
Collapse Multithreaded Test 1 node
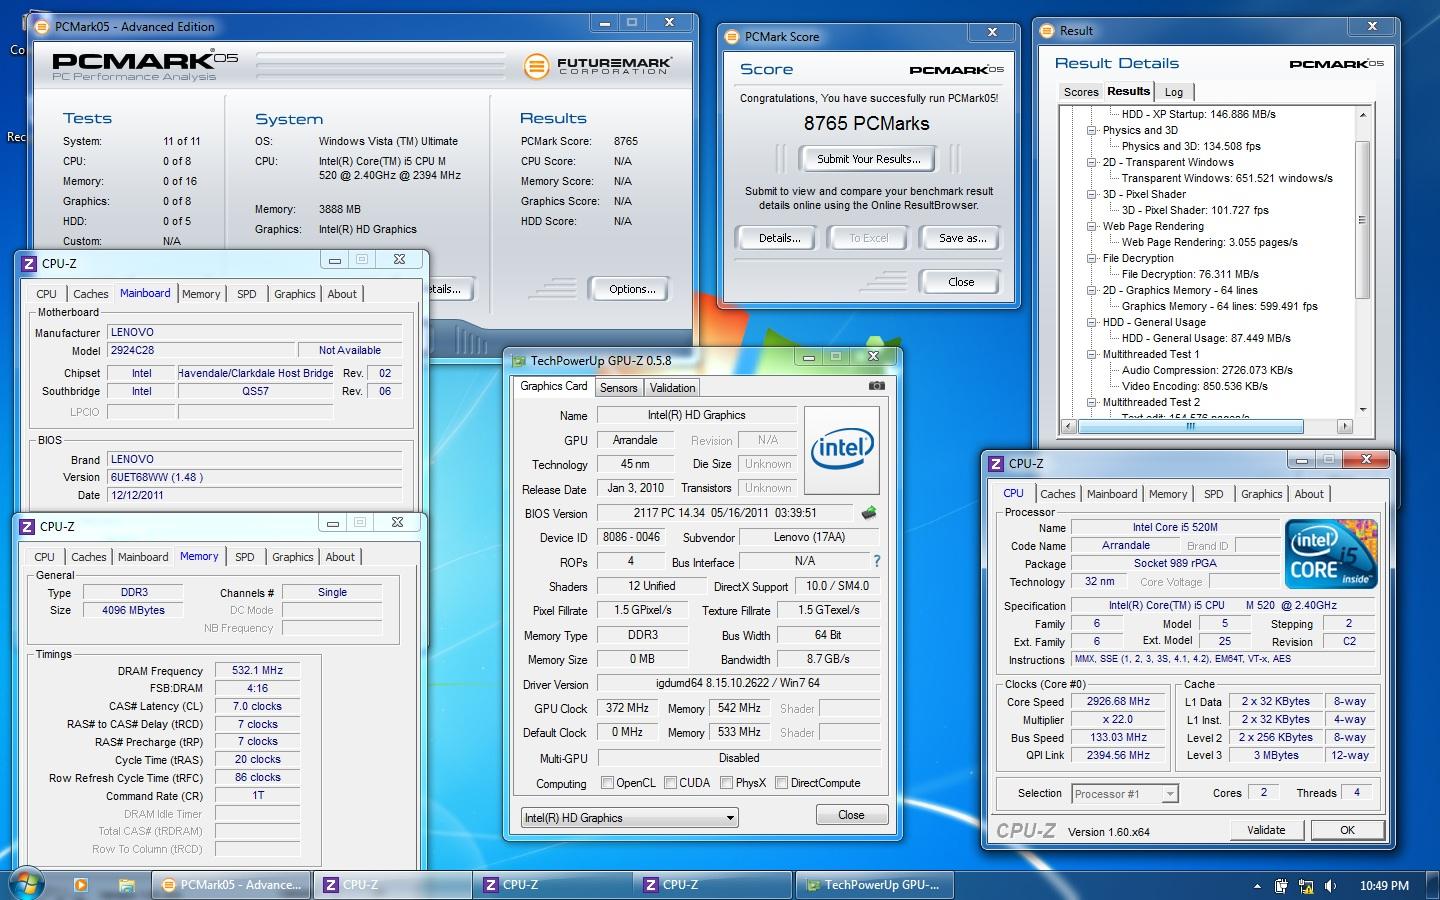tap(1092, 354)
